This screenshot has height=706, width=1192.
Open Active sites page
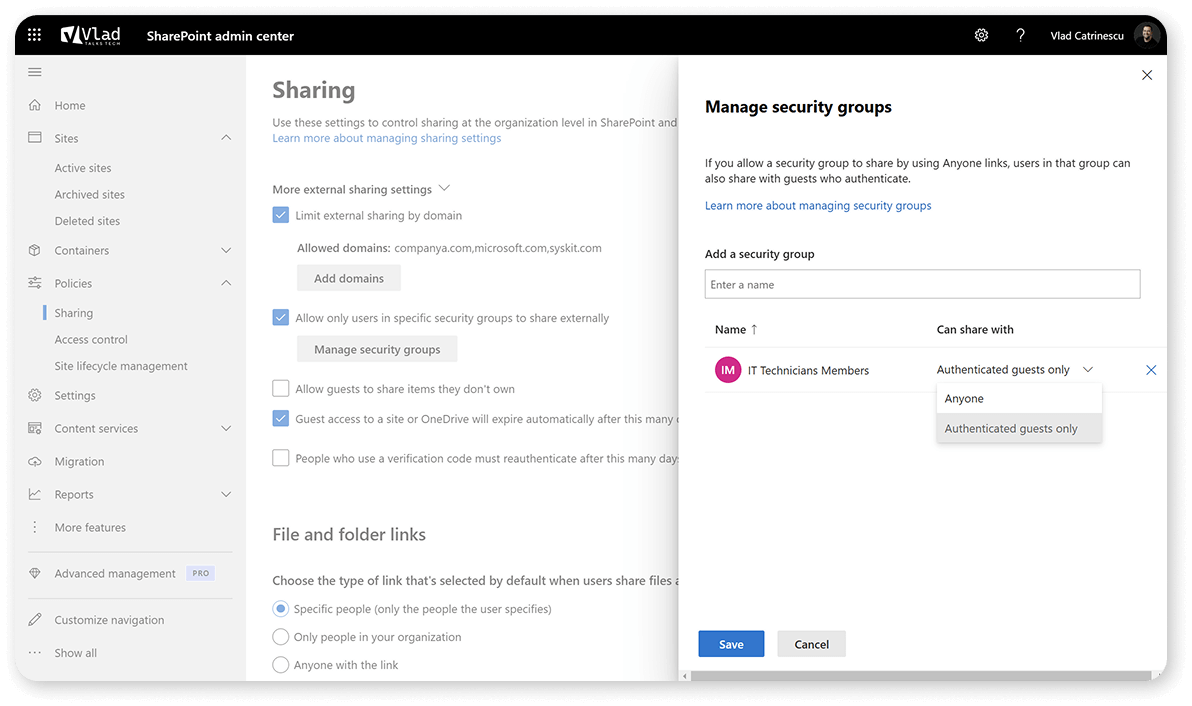click(x=83, y=168)
